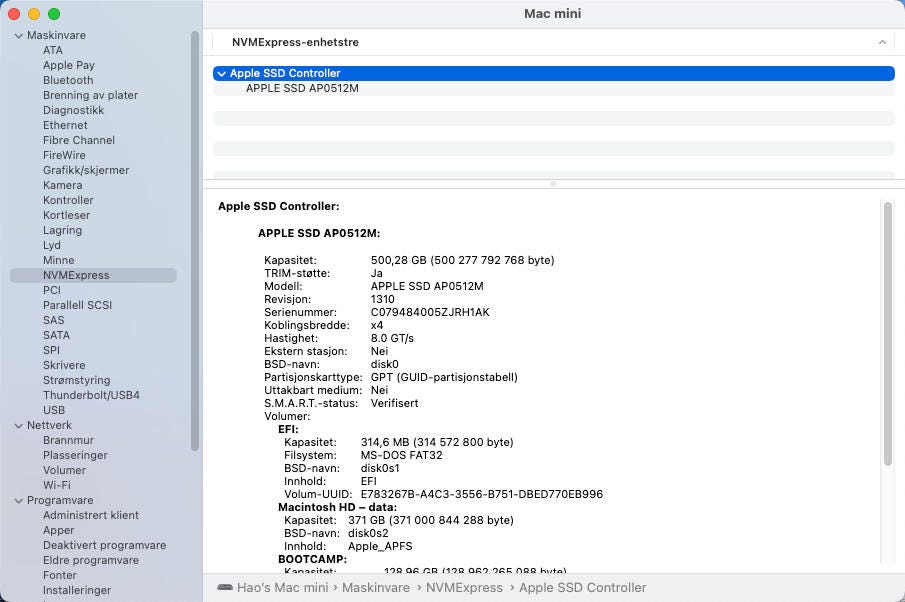Image resolution: width=905 pixels, height=602 pixels.
Task: Select SATA in the sidebar
Action: 56,335
